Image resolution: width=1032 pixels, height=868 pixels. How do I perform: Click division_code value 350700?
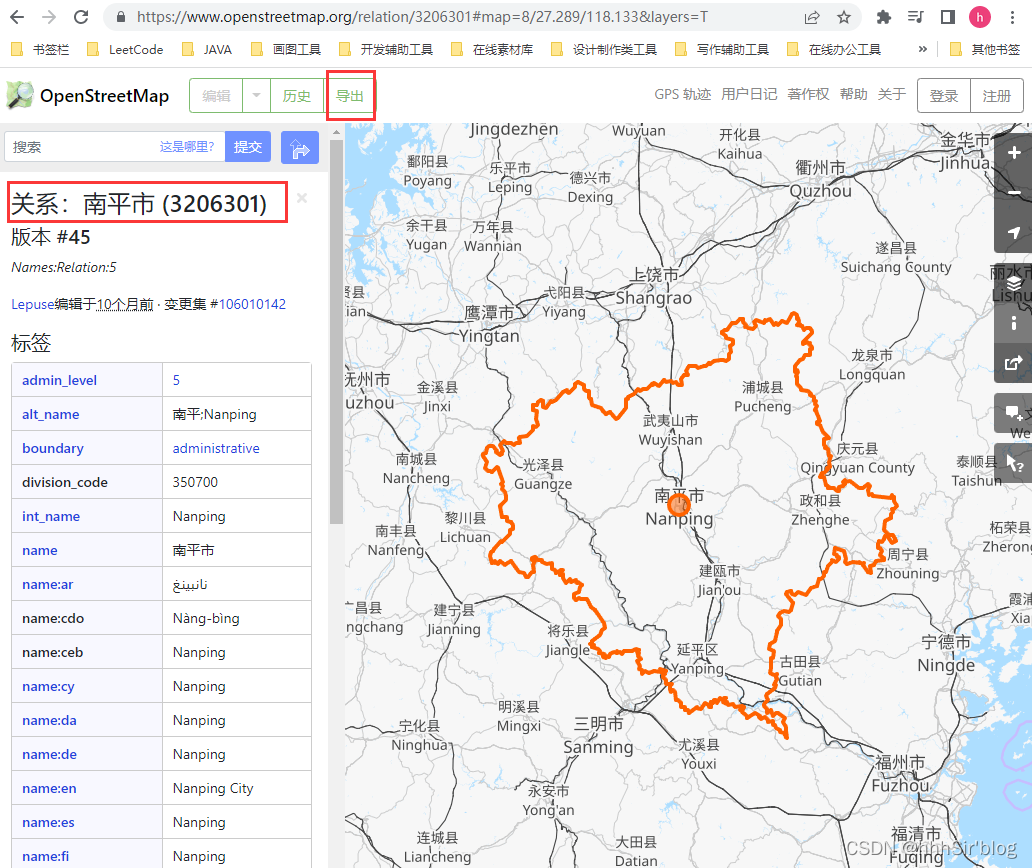[195, 482]
